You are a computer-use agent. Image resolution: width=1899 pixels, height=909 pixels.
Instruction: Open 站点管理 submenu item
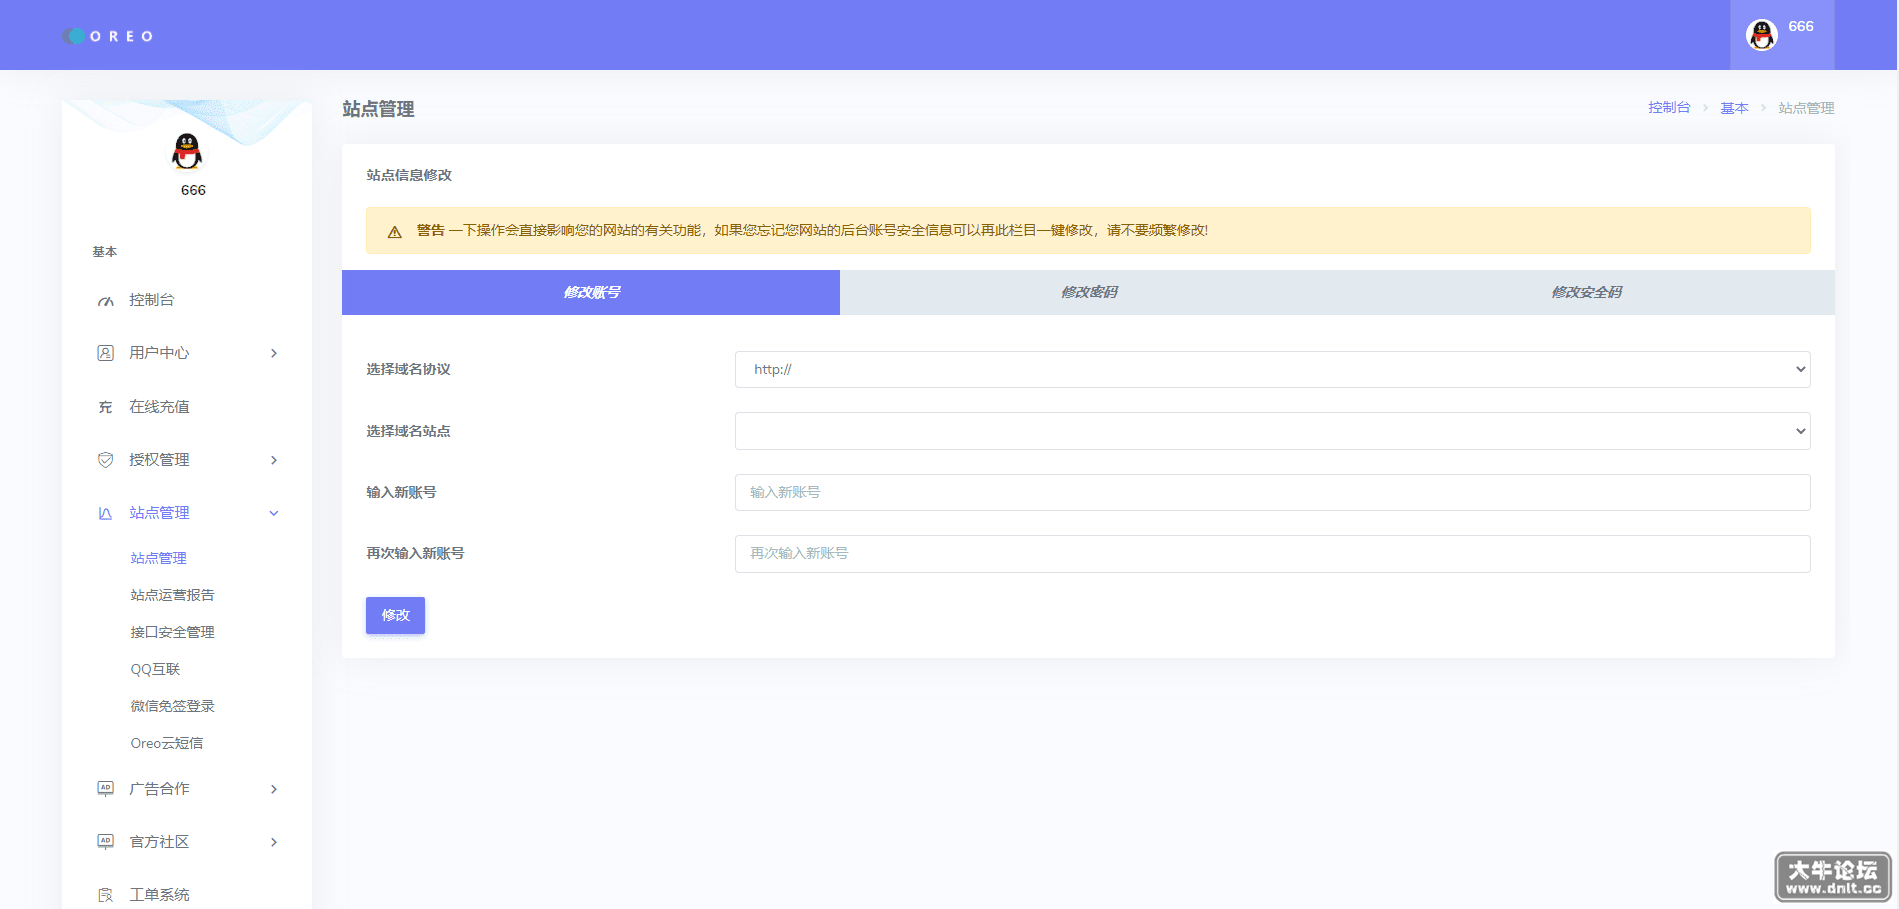click(x=159, y=558)
